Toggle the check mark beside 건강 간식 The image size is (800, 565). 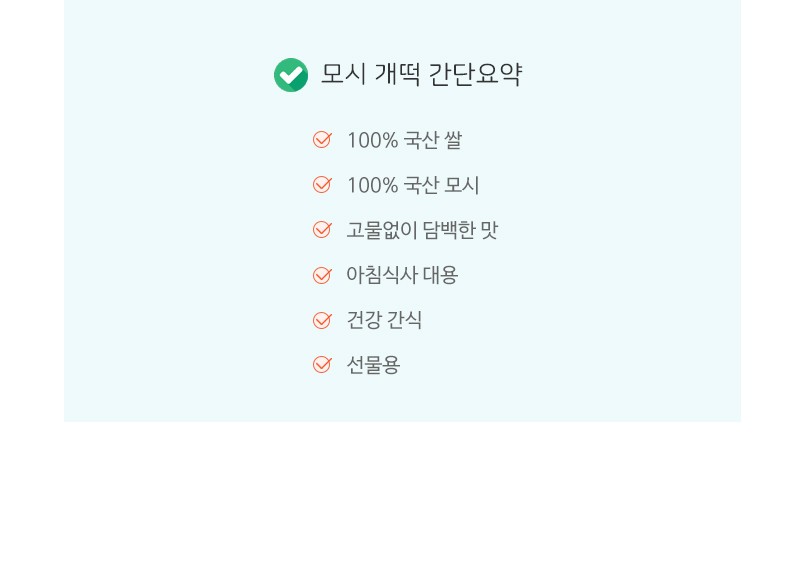pyautogui.click(x=322, y=320)
